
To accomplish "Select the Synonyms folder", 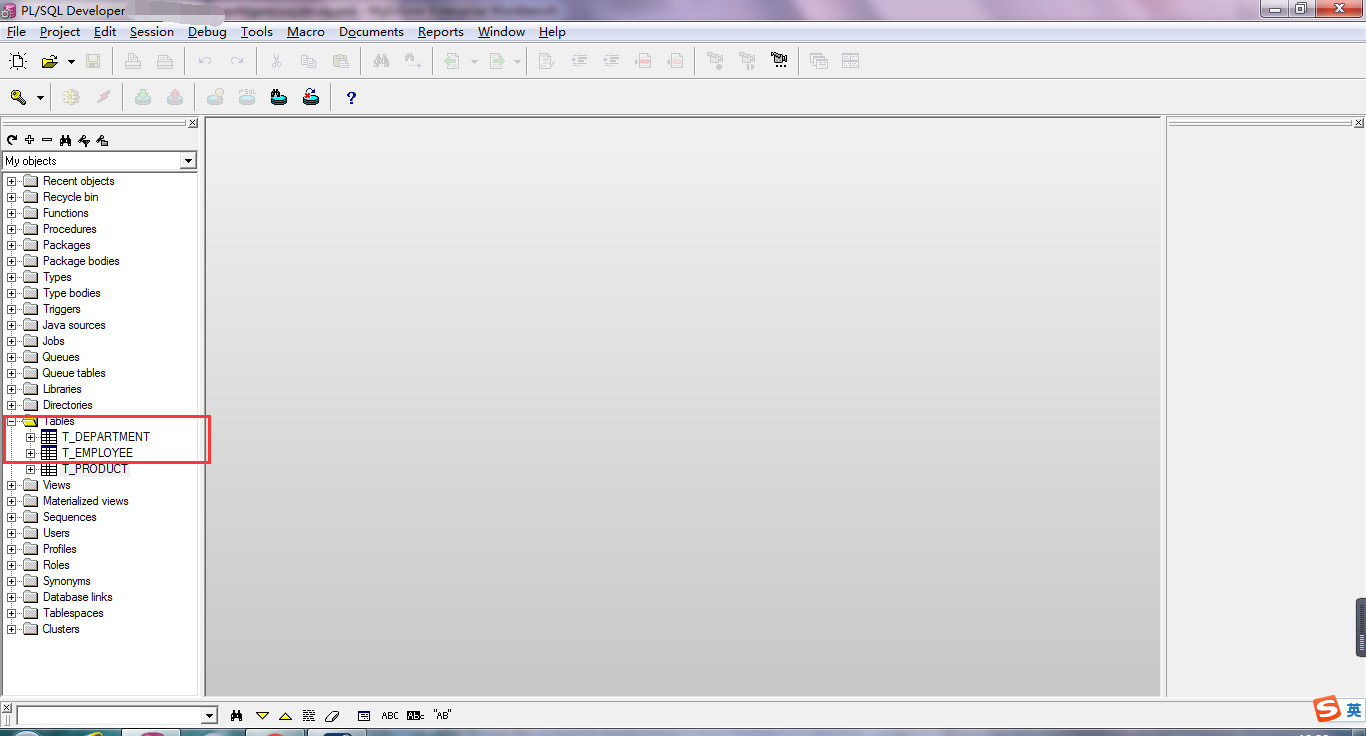I will pos(66,581).
